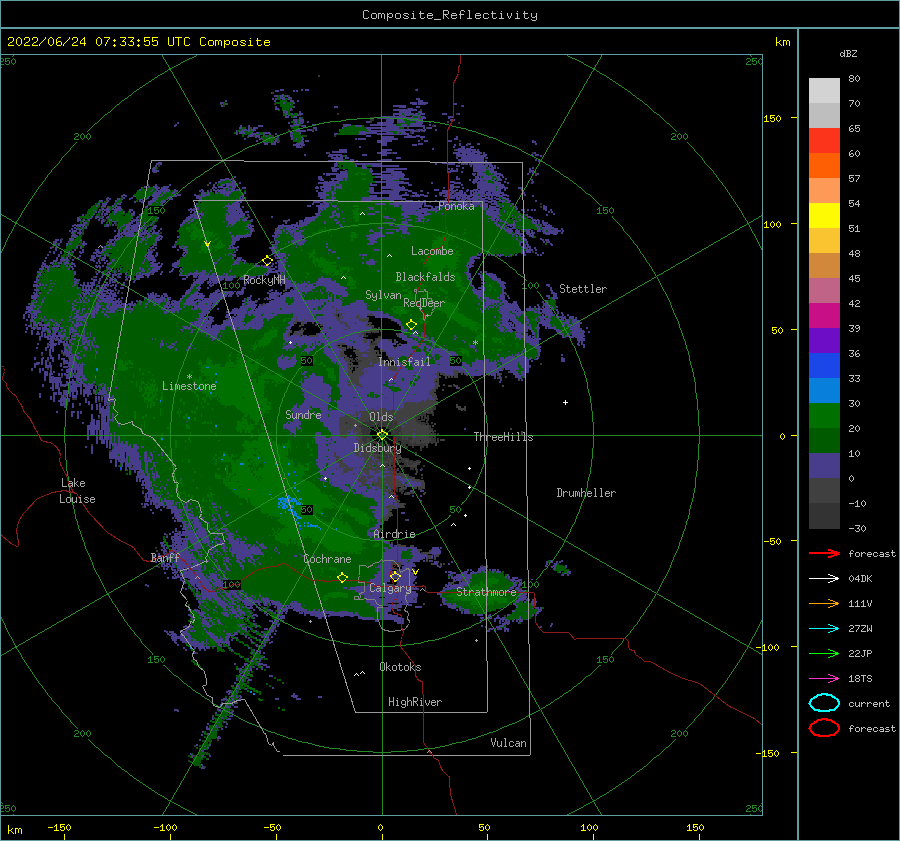Click the Calgary city label
The image size is (900, 841).
click(390, 588)
